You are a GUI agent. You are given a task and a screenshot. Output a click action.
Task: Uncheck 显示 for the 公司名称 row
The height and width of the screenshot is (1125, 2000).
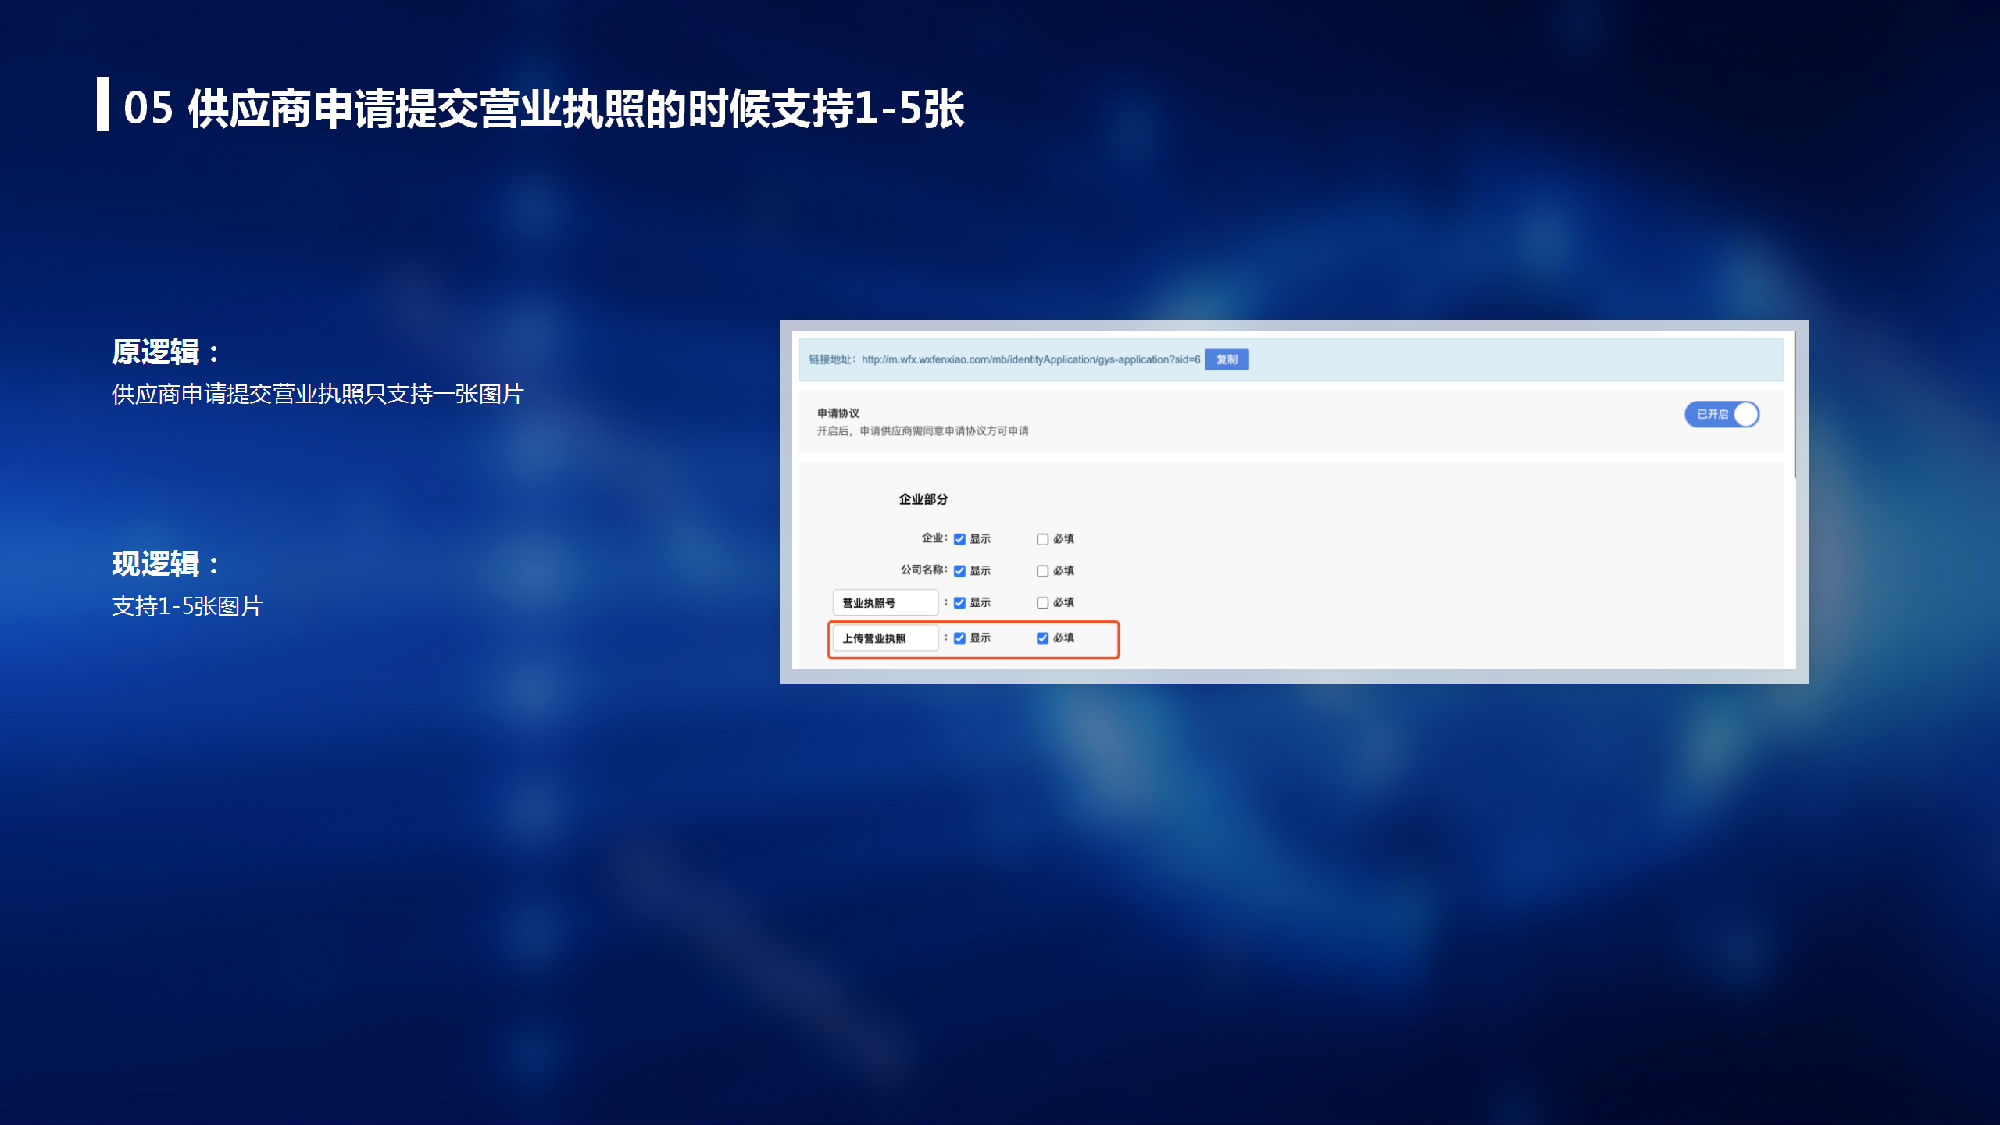coord(960,571)
